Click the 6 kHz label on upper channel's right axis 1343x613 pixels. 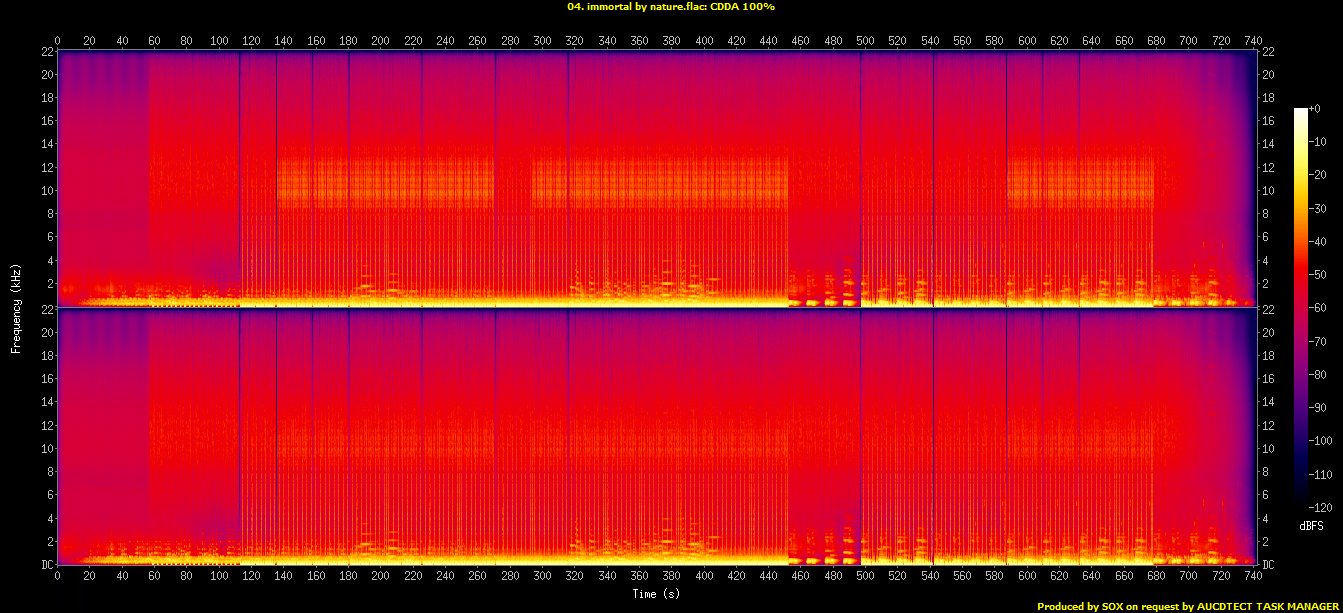[x=1266, y=237]
